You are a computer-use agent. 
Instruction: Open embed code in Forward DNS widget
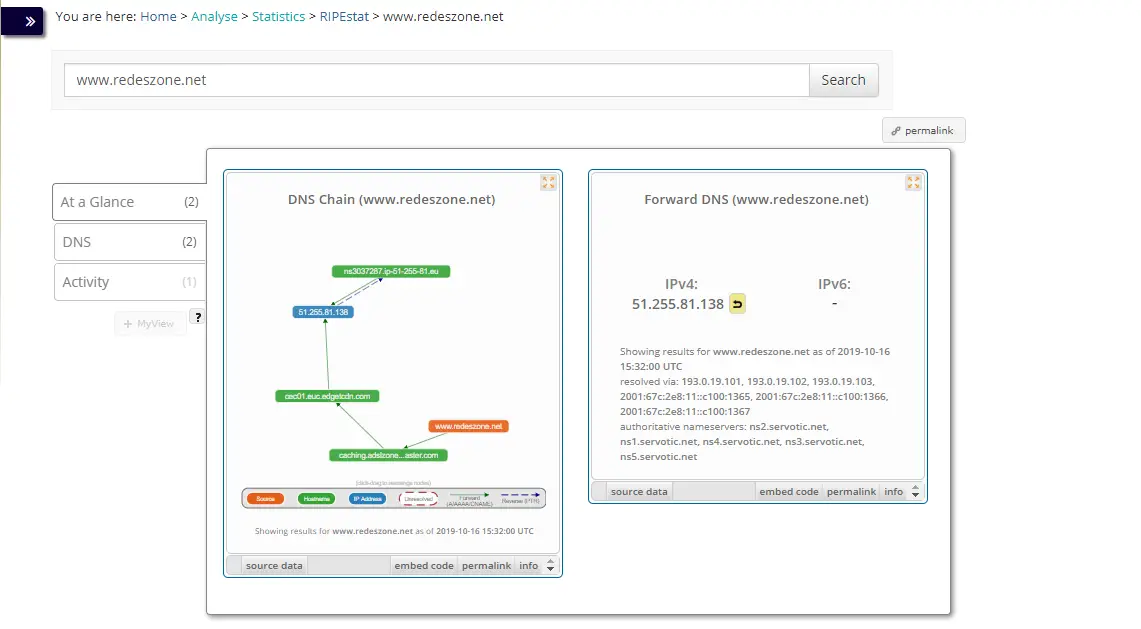tap(789, 491)
